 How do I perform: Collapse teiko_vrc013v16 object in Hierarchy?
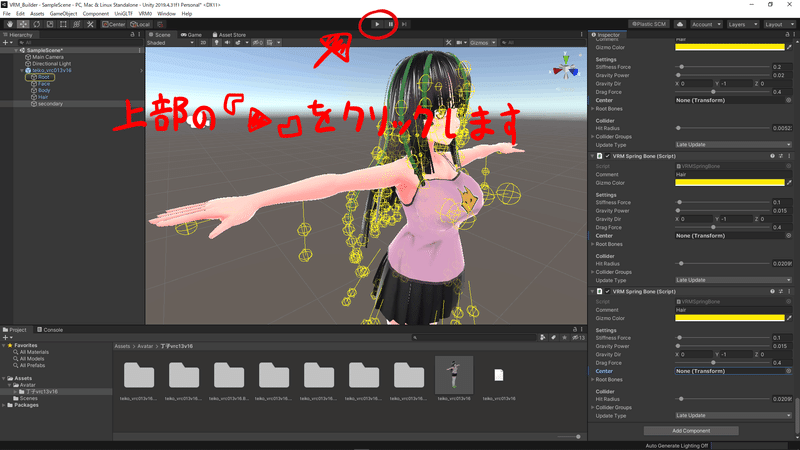coord(22,70)
